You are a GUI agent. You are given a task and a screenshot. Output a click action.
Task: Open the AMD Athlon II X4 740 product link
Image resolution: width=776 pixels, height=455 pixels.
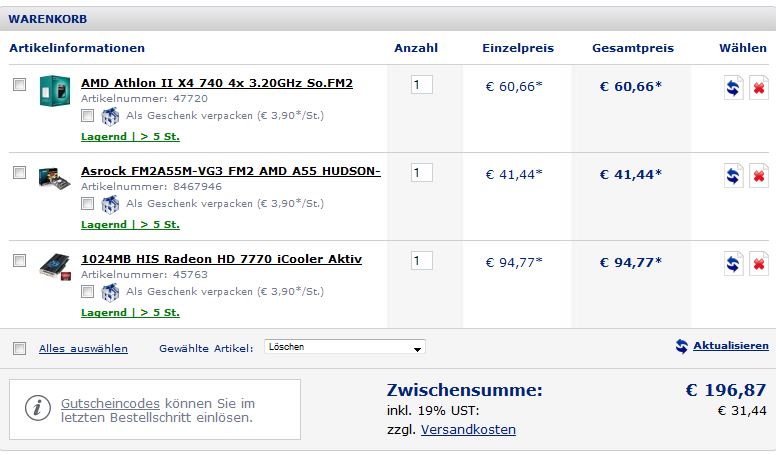pos(217,83)
